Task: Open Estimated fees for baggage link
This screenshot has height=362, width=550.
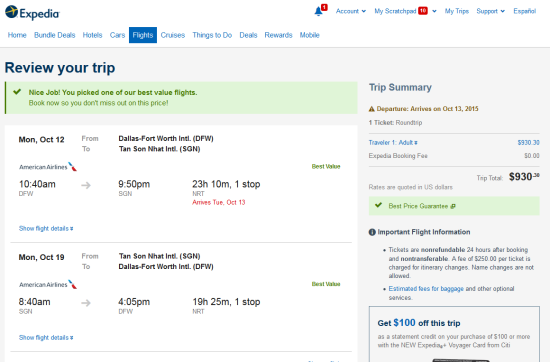Action: pyautogui.click(x=426, y=289)
